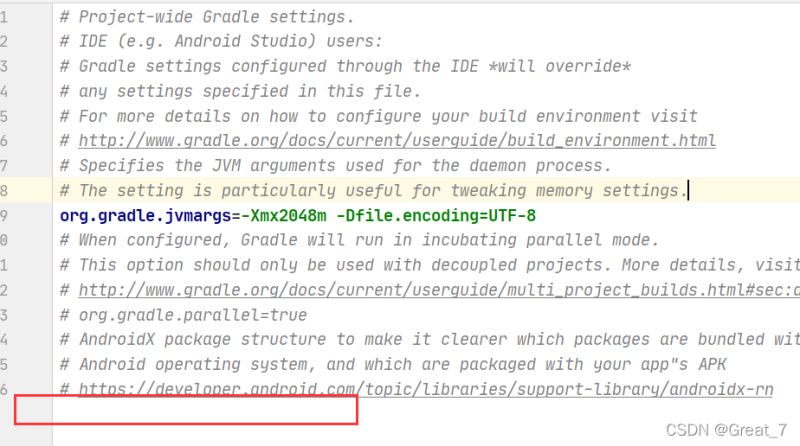
Task: Click the 'When configured, Gradle will run' comment
Action: (x=359, y=240)
